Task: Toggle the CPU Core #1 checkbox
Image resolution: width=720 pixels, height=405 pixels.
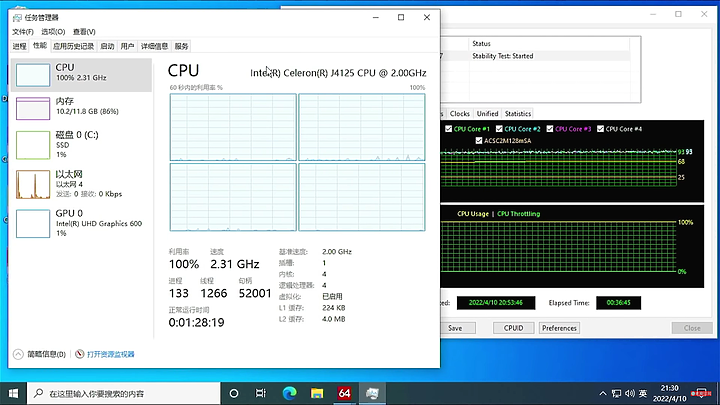Action: click(x=449, y=129)
